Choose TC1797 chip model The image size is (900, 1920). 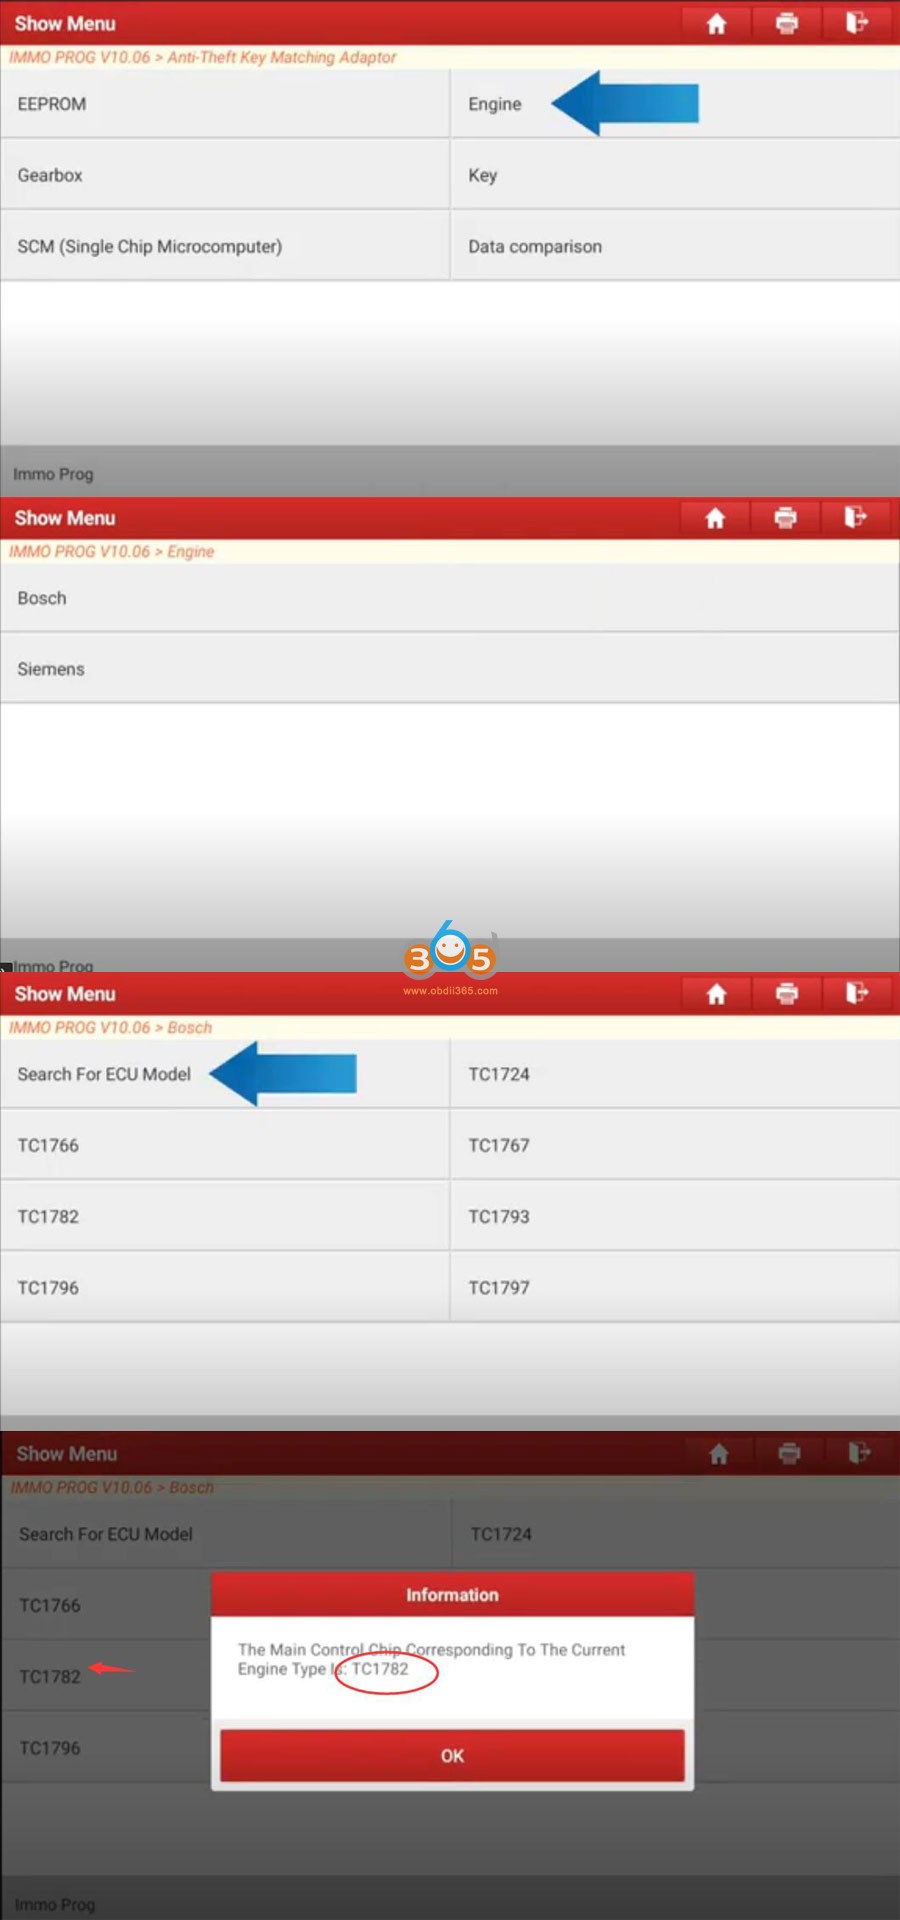click(x=675, y=1288)
